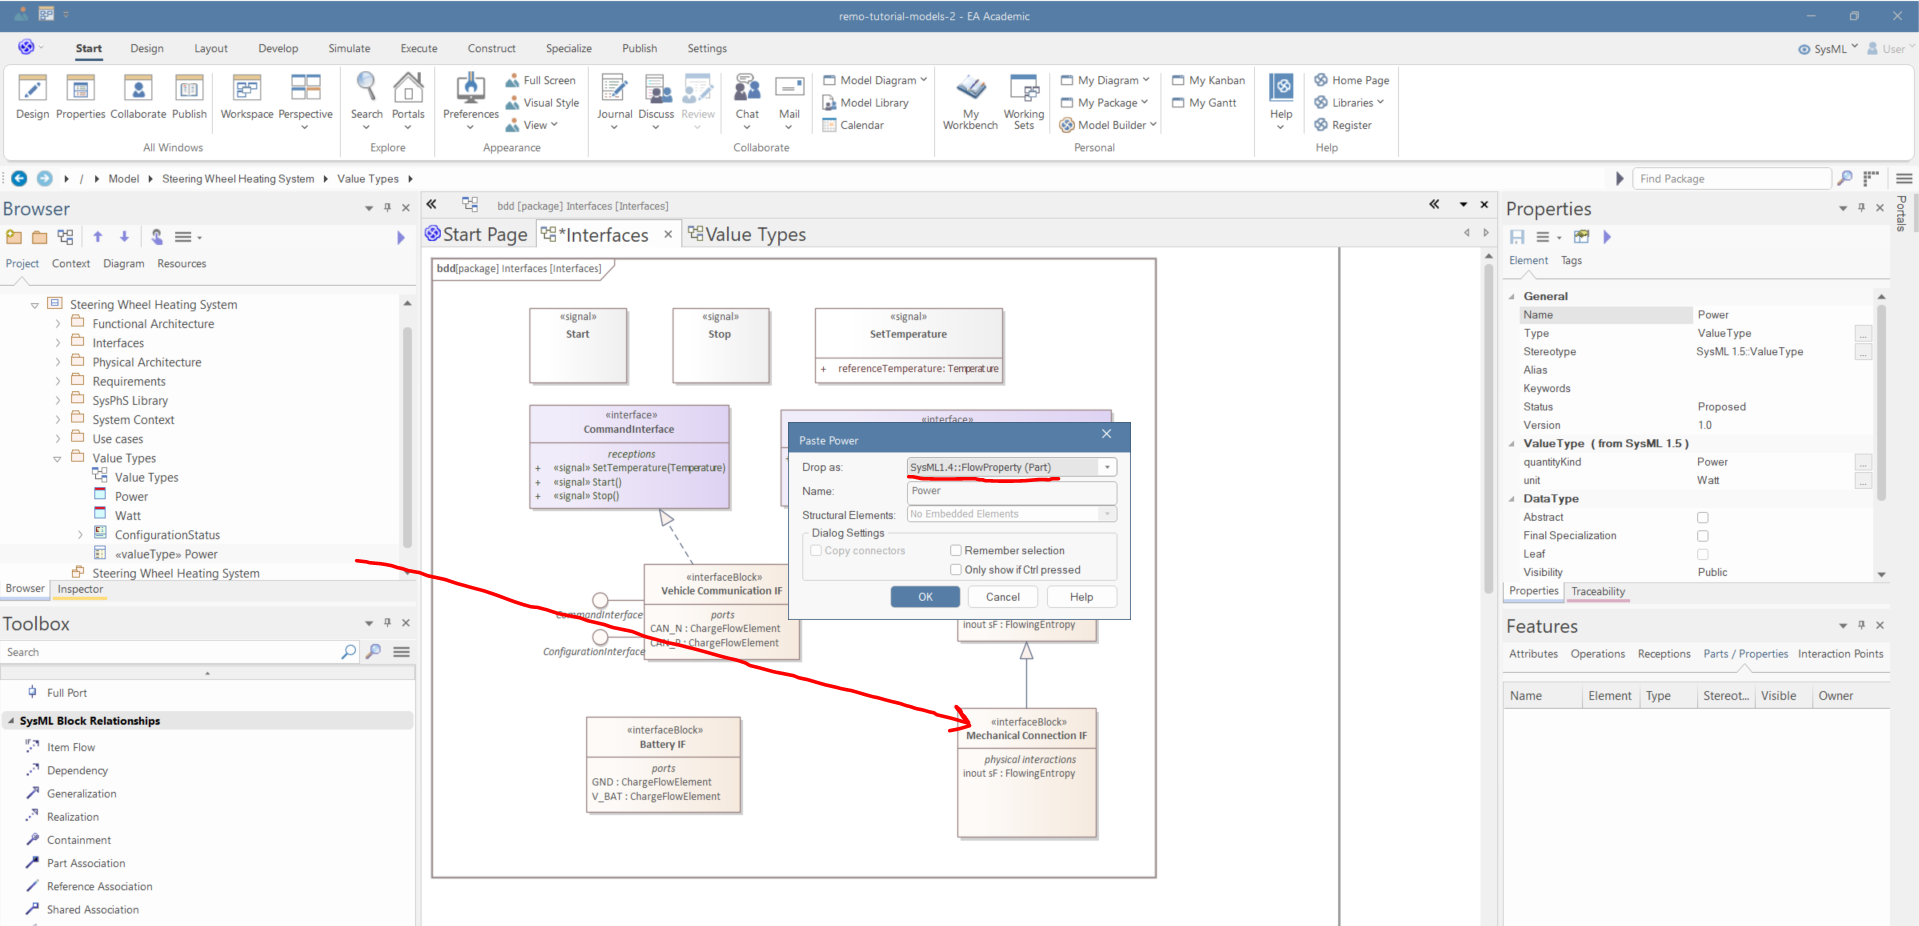Toggle the Abstract checkbox in Properties
1919x926 pixels.
(x=1702, y=518)
